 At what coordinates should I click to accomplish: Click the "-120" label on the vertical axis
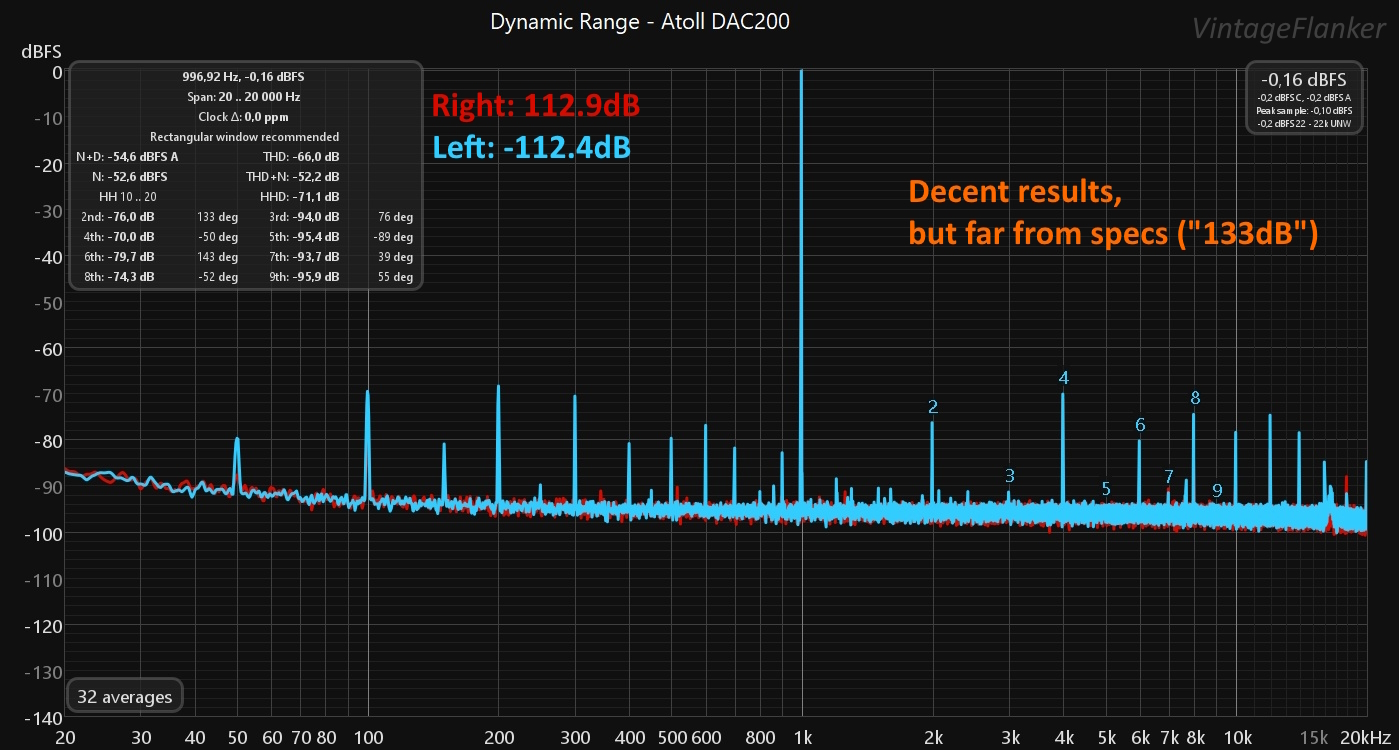click(44, 626)
